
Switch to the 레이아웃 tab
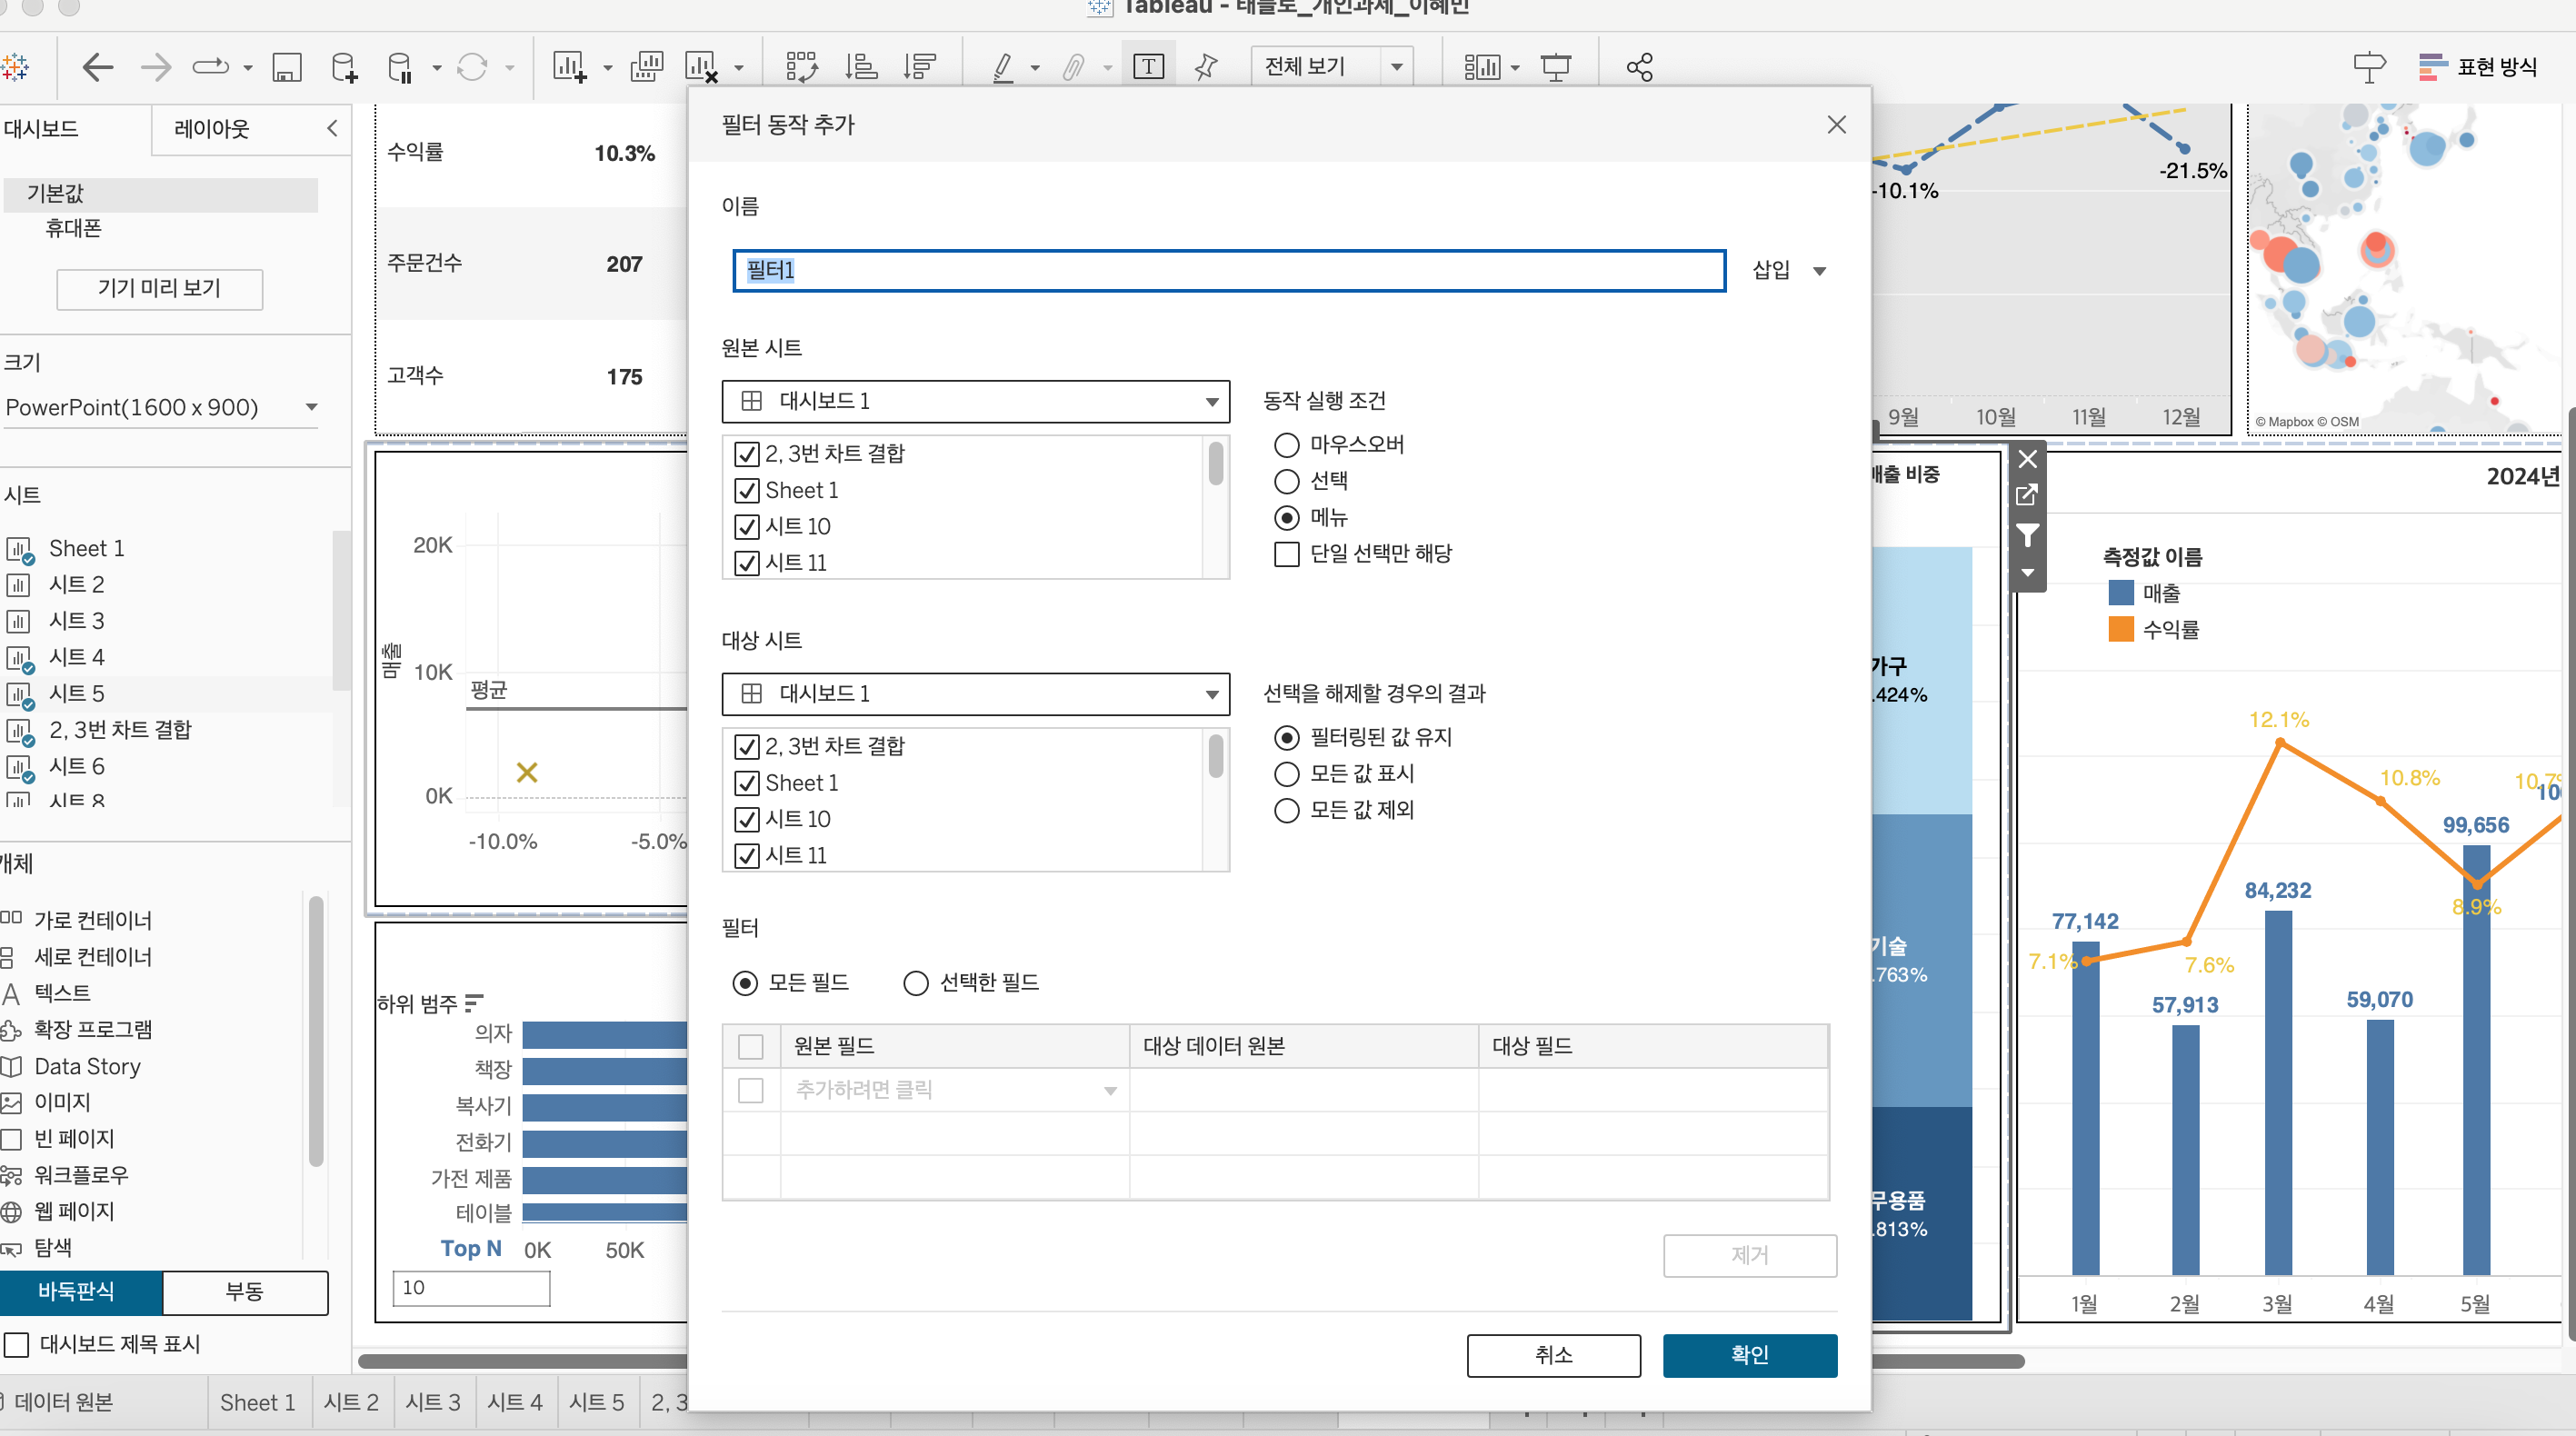tap(211, 129)
